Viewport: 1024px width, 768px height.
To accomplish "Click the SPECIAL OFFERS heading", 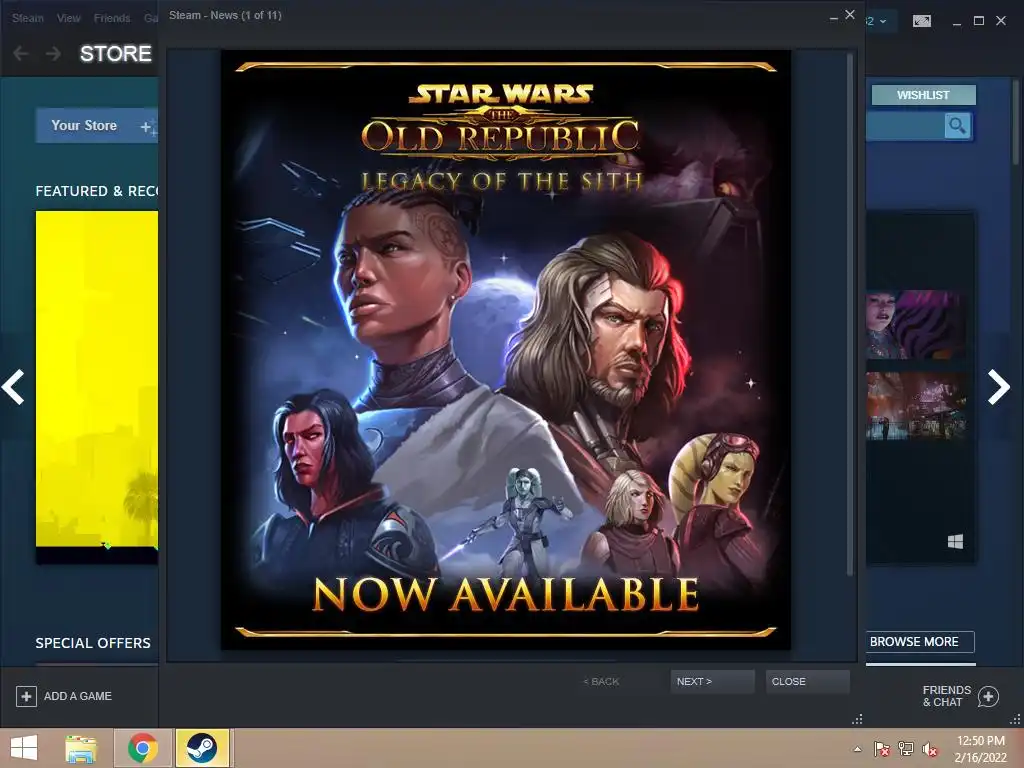I will (x=93, y=643).
